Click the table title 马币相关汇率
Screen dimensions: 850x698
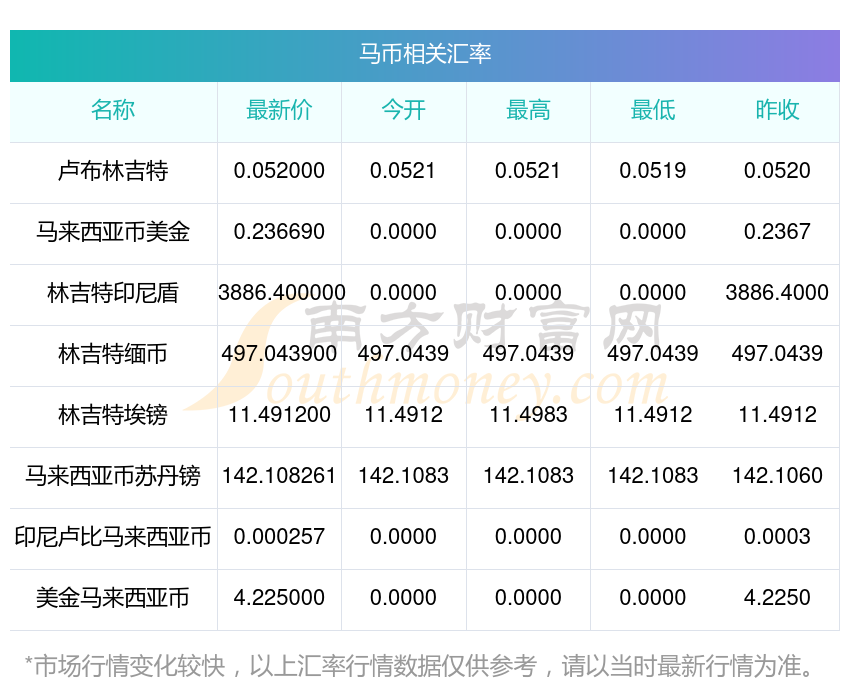click(x=425, y=54)
